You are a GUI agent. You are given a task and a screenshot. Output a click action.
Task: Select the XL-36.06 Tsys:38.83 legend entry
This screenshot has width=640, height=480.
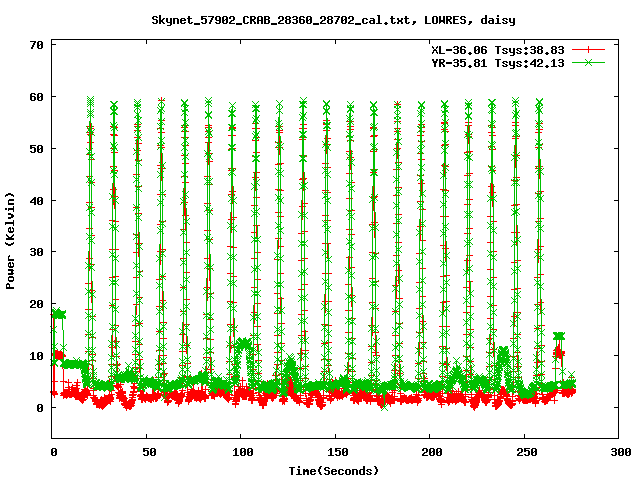498,50
